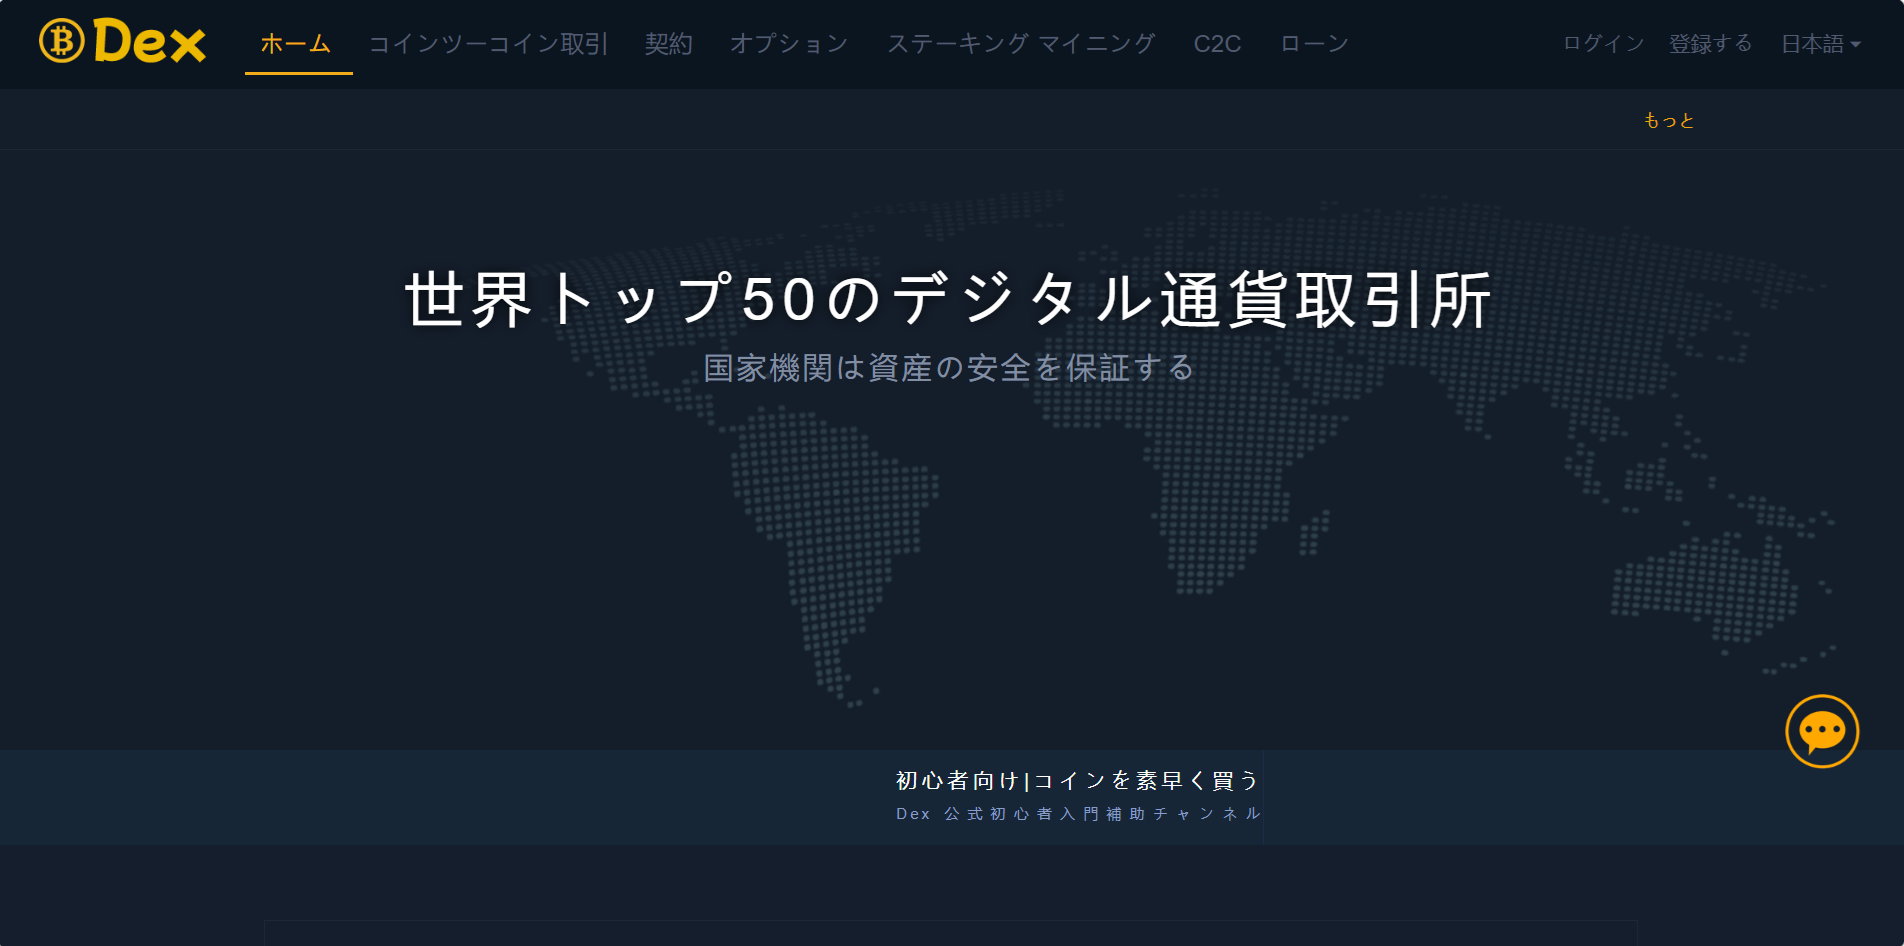The height and width of the screenshot is (946, 1904).
Task: Navigate to the C2C page
Action: click(x=1217, y=44)
